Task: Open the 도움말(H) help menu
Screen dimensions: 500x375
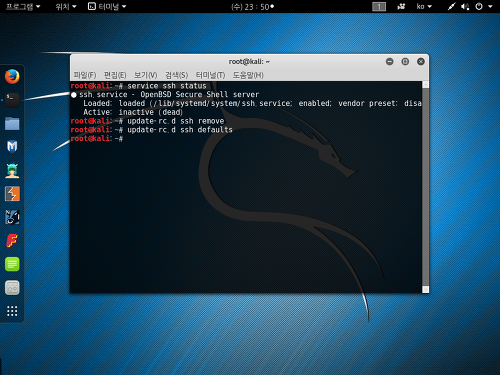Action: [248, 75]
